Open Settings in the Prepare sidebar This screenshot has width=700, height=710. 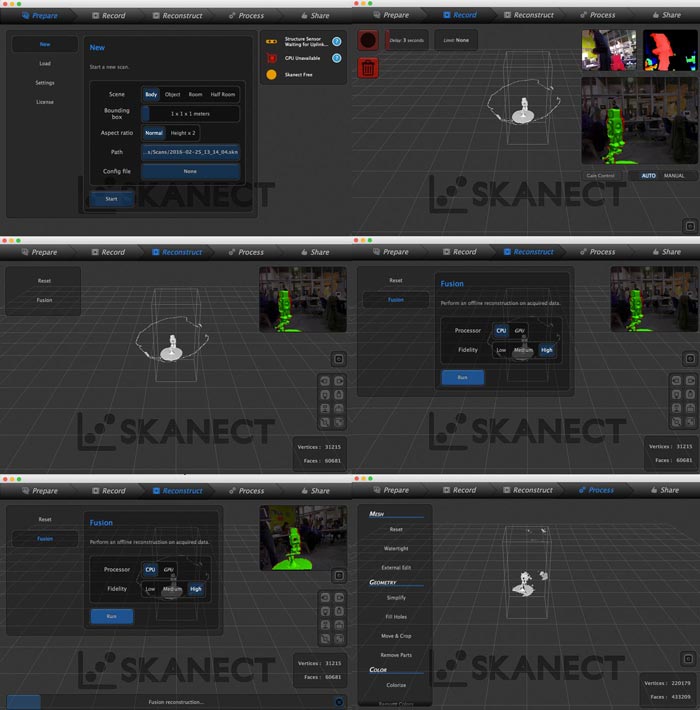[45, 83]
